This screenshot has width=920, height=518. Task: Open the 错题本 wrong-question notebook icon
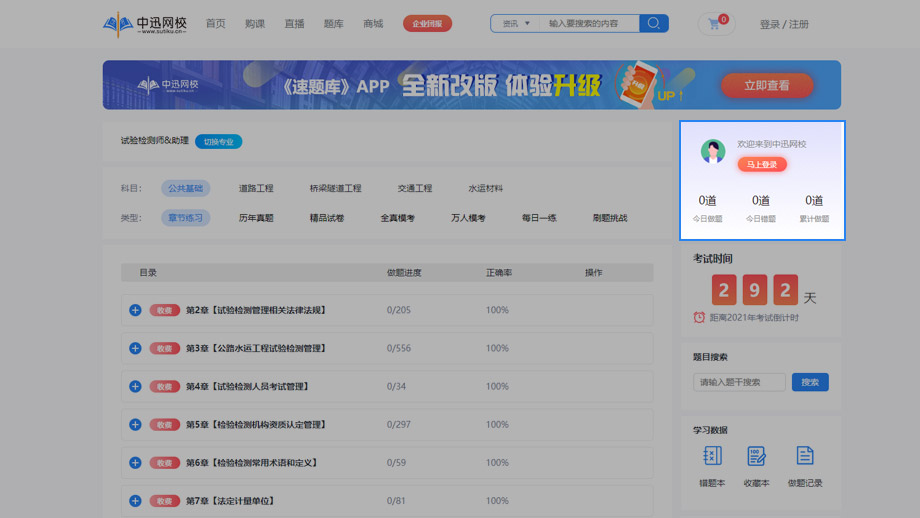pyautogui.click(x=712, y=456)
